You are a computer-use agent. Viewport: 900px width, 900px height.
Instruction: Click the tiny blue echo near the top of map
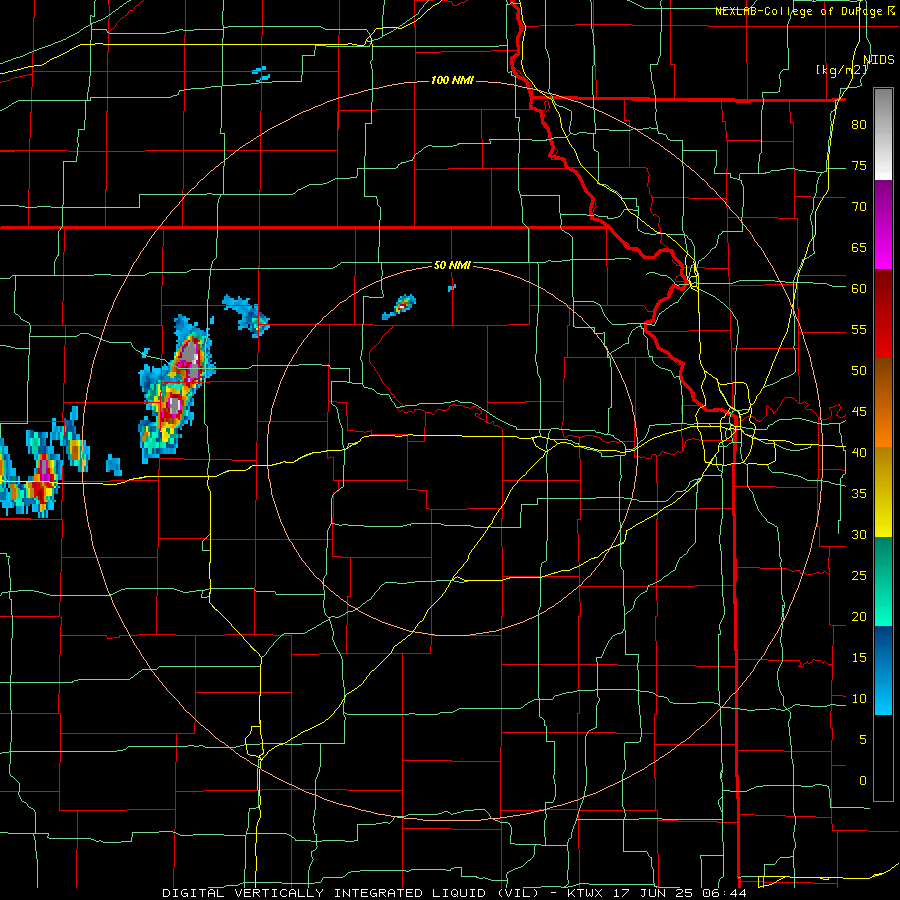(x=261, y=73)
